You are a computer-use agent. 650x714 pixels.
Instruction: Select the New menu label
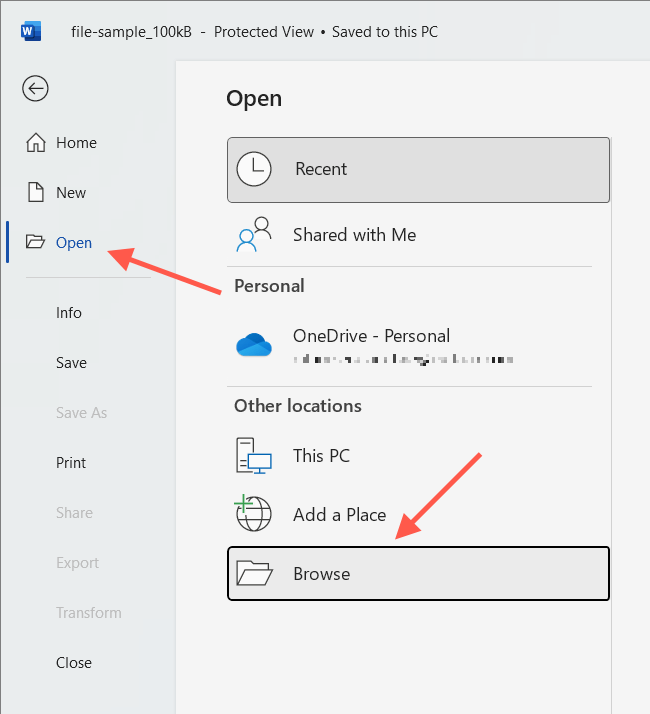(71, 193)
